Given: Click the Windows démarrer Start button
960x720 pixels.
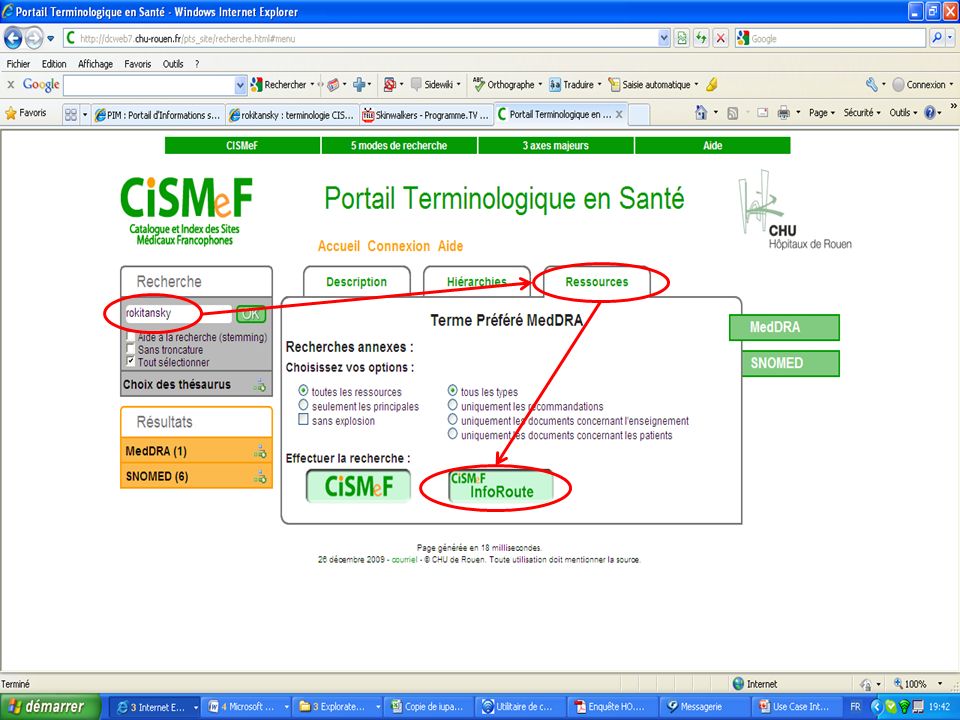Looking at the screenshot, I should [49, 707].
